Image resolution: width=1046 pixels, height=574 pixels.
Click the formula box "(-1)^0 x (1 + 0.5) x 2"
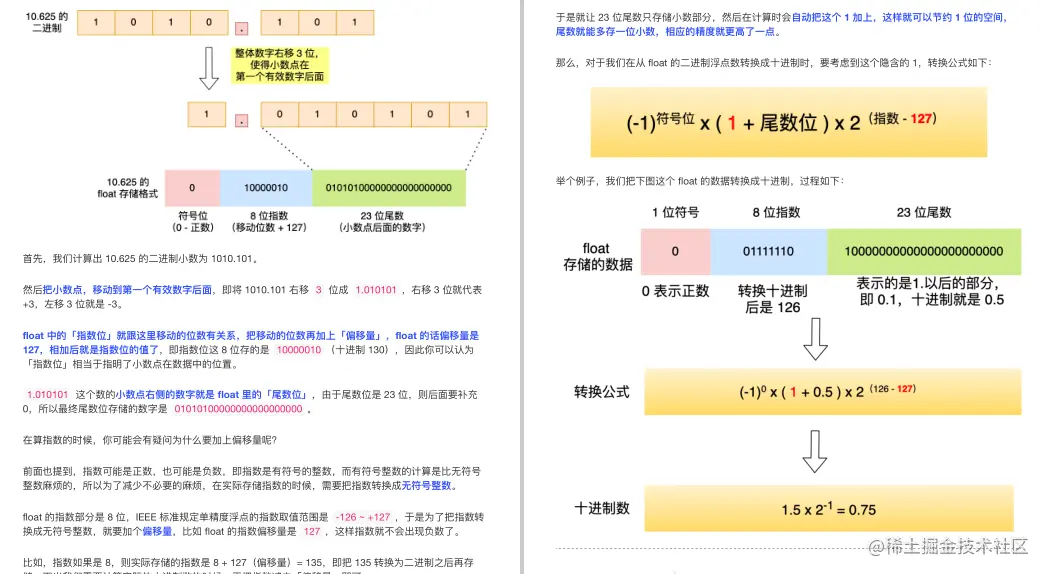coord(833,392)
